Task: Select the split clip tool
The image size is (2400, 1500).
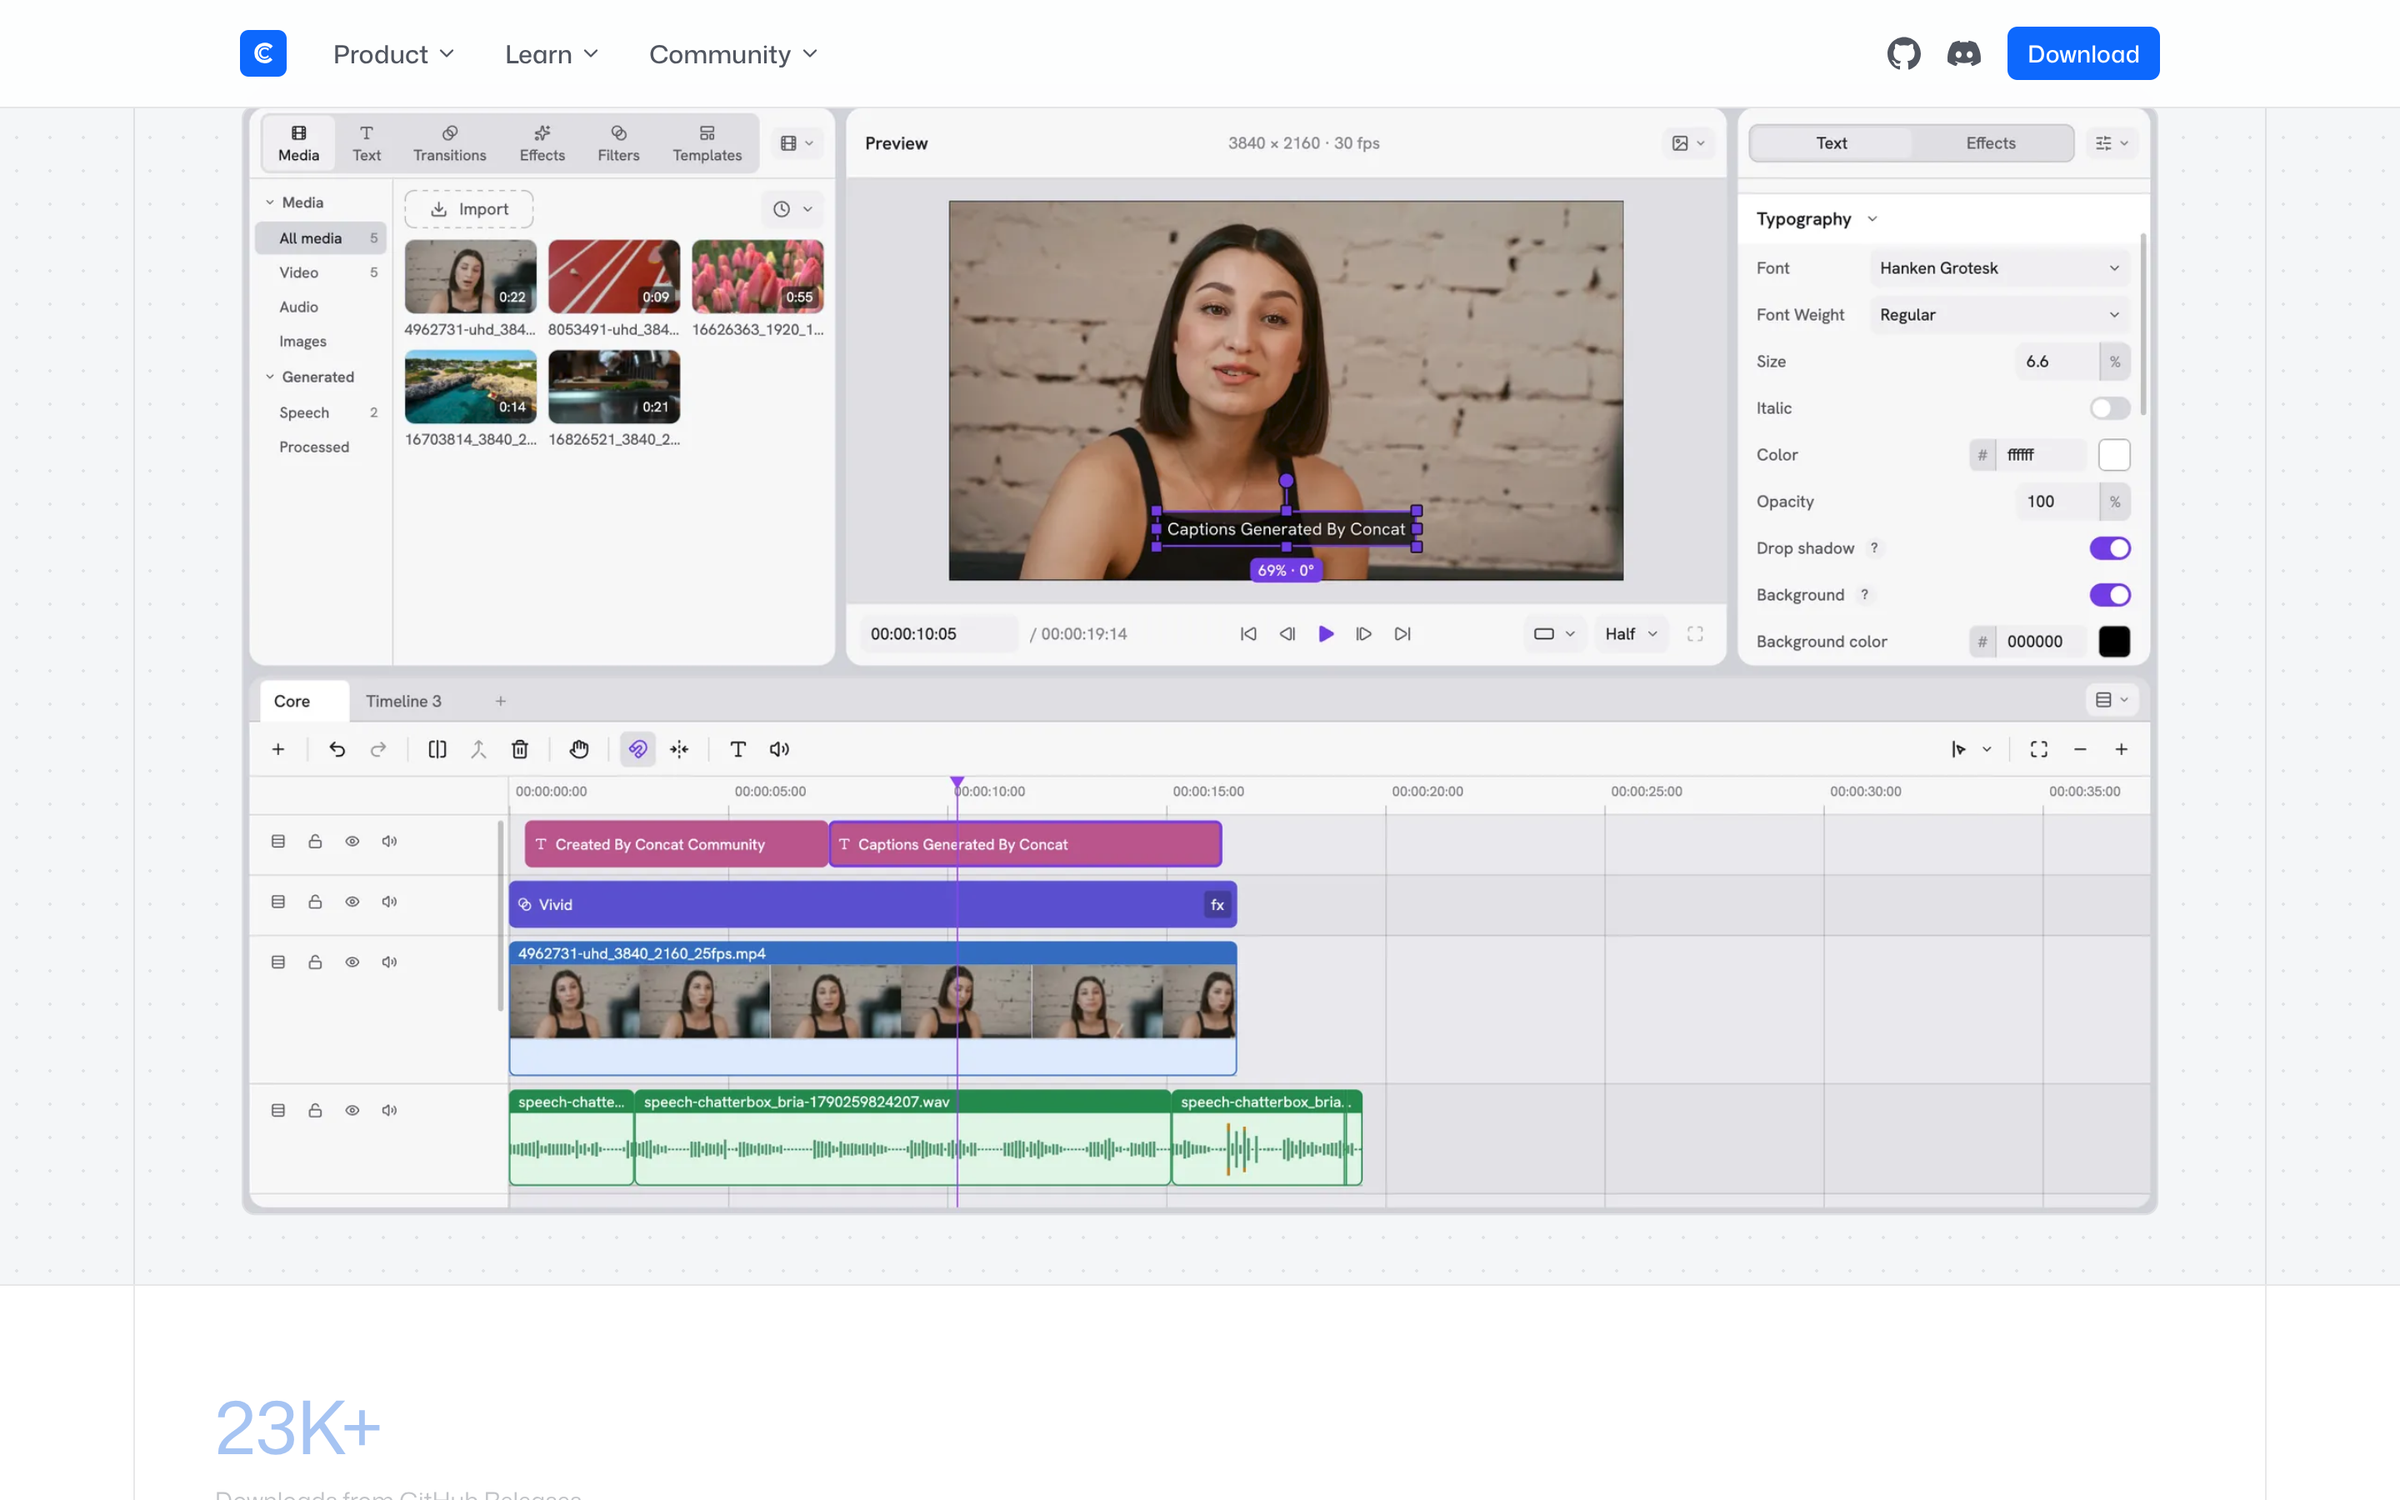Action: click(437, 749)
